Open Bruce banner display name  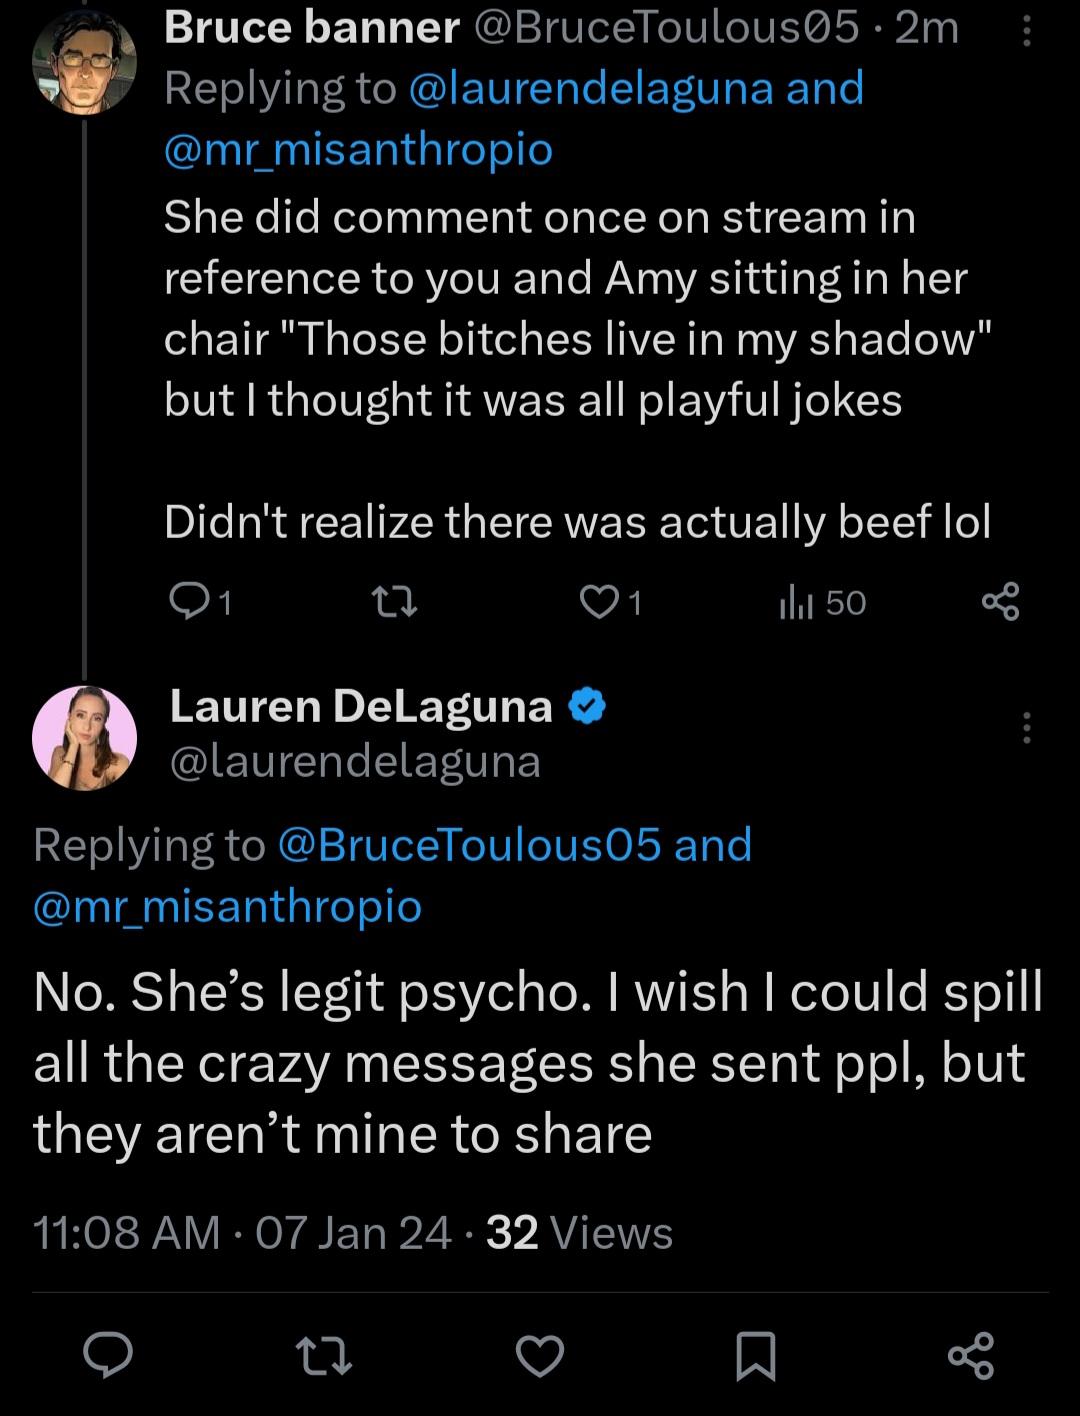pyautogui.click(x=311, y=28)
